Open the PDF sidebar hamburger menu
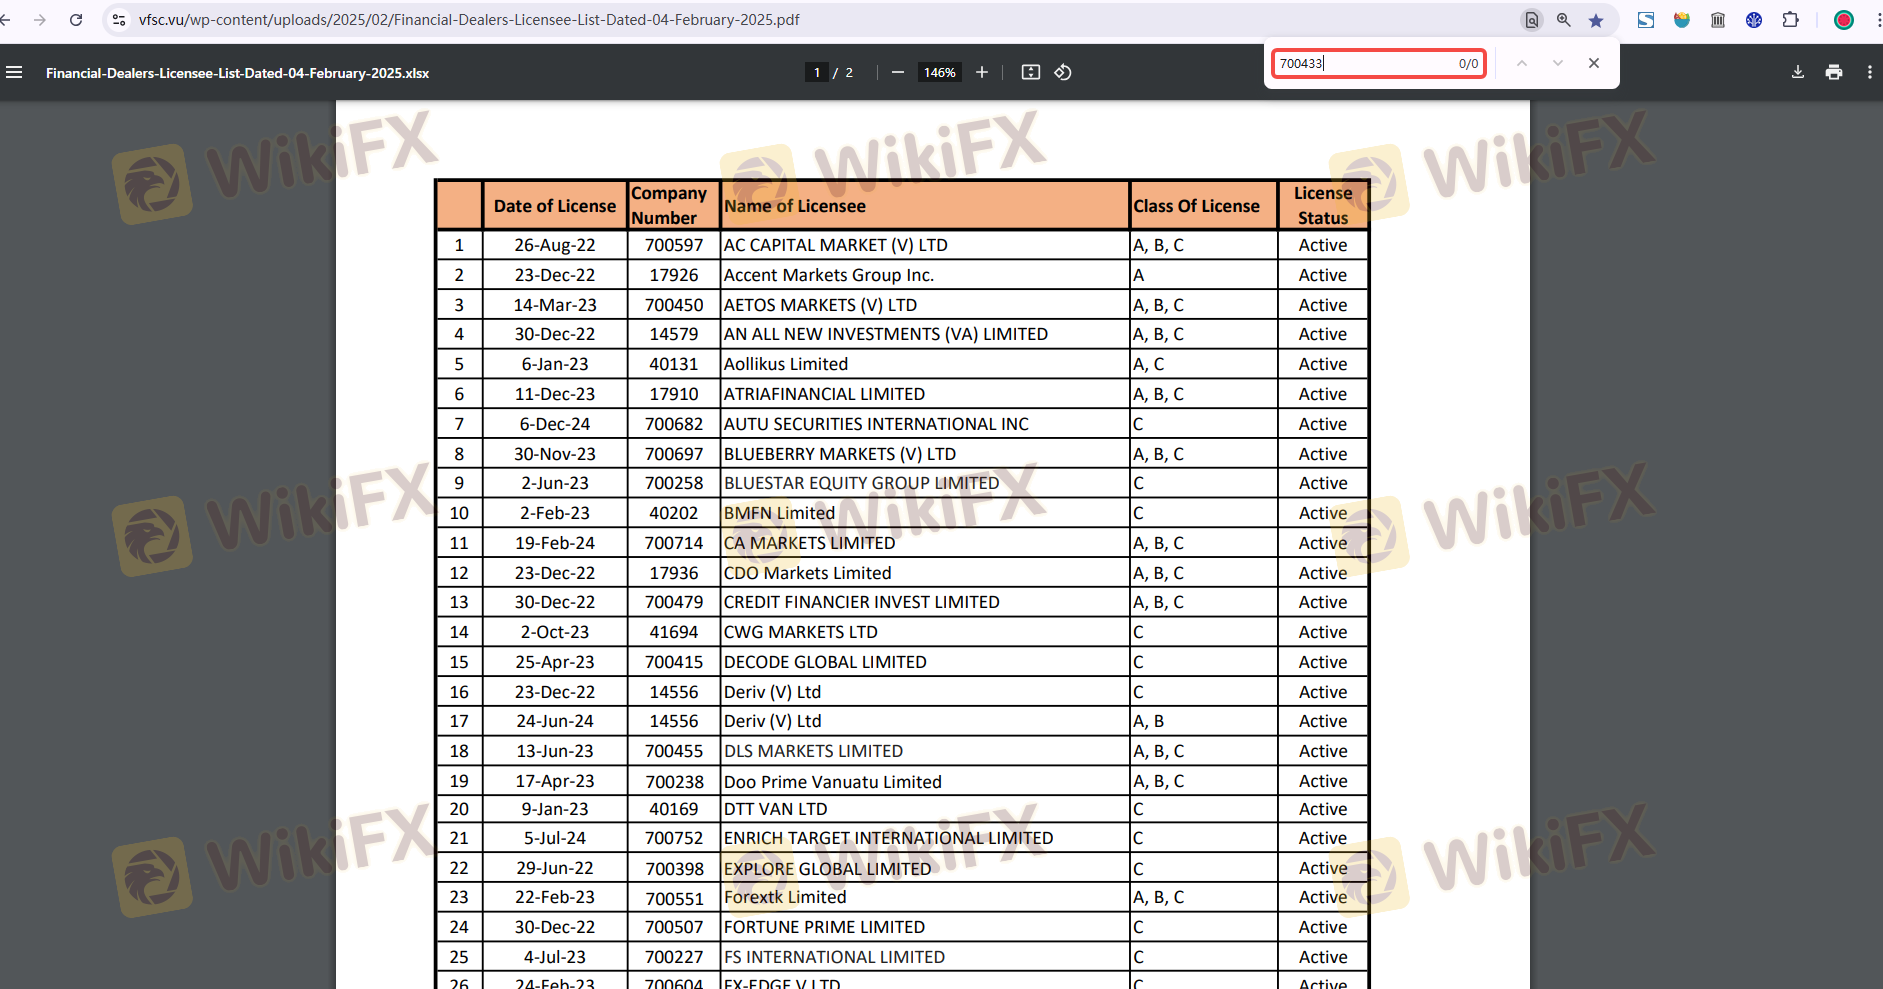 click(x=14, y=72)
